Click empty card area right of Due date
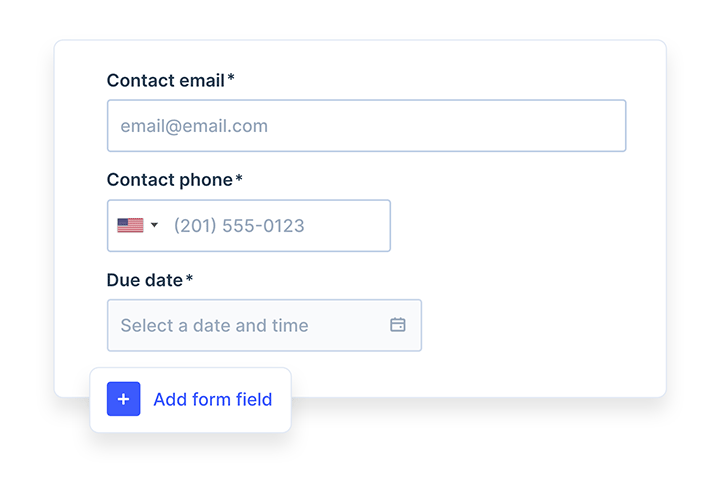The width and height of the screenshot is (720, 480). (540, 325)
